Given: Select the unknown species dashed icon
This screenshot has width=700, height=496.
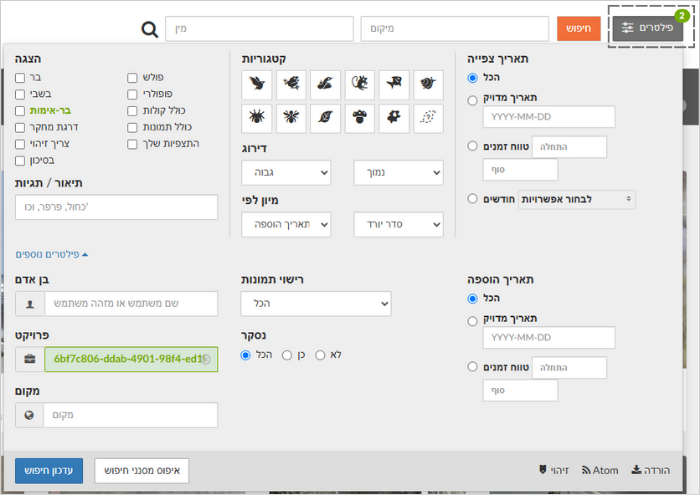Looking at the screenshot, I should [428, 118].
